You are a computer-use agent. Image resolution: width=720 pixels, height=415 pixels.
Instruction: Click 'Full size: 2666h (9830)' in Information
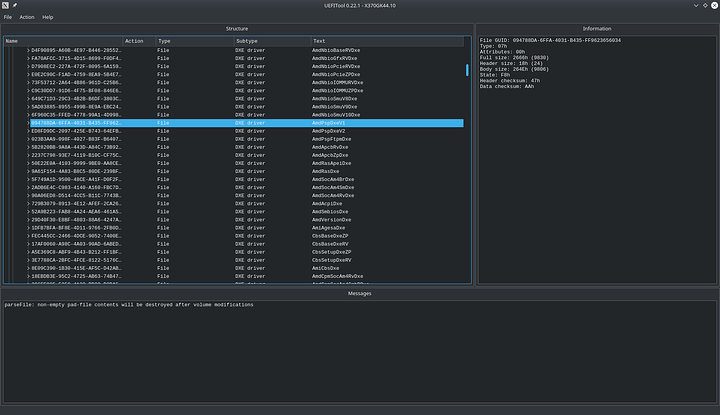(514, 58)
